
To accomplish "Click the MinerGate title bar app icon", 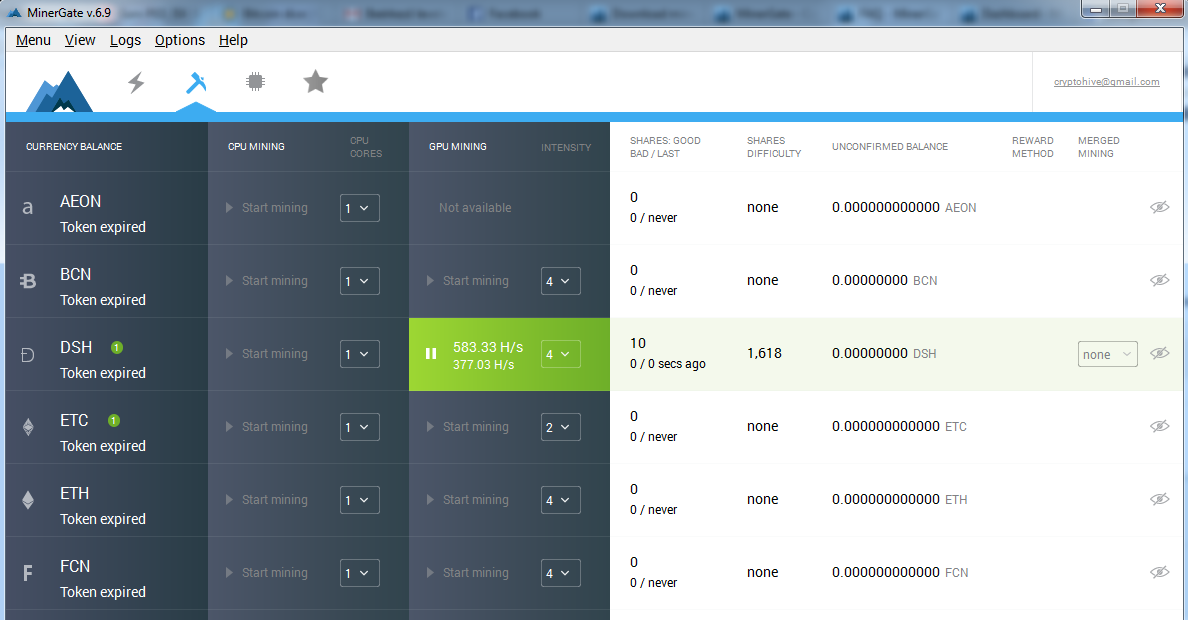I will click(14, 12).
